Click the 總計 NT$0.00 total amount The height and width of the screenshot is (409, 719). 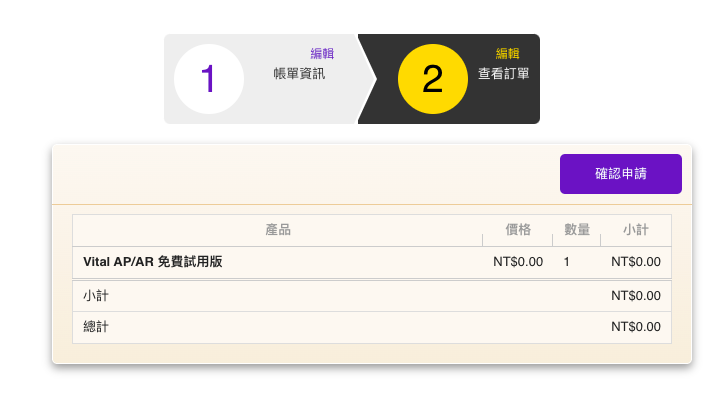pyautogui.click(x=636, y=327)
